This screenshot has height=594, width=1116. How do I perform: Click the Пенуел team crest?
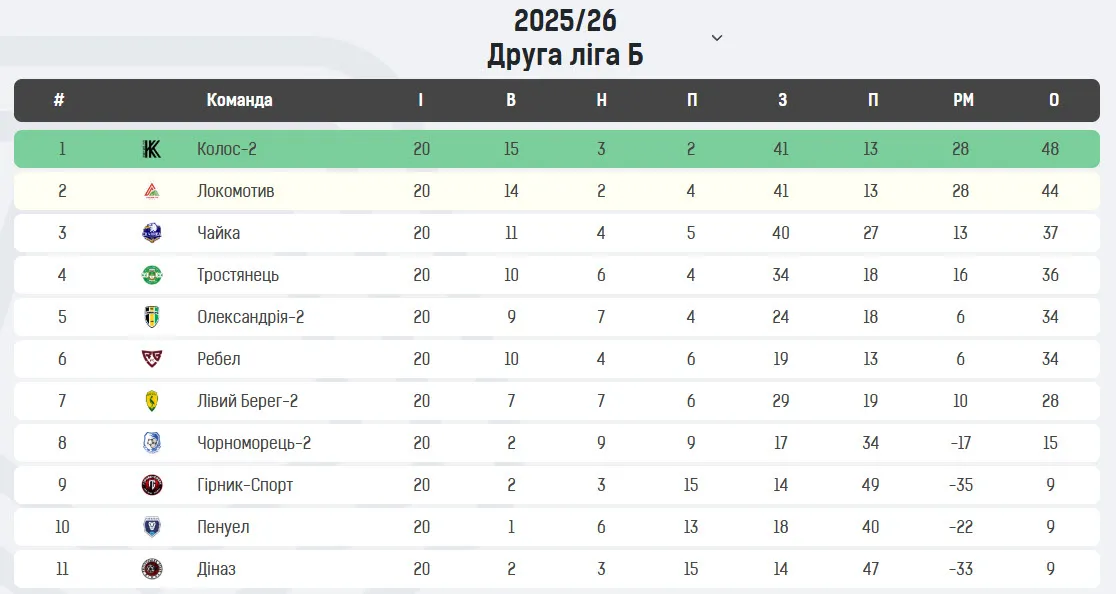[152, 527]
